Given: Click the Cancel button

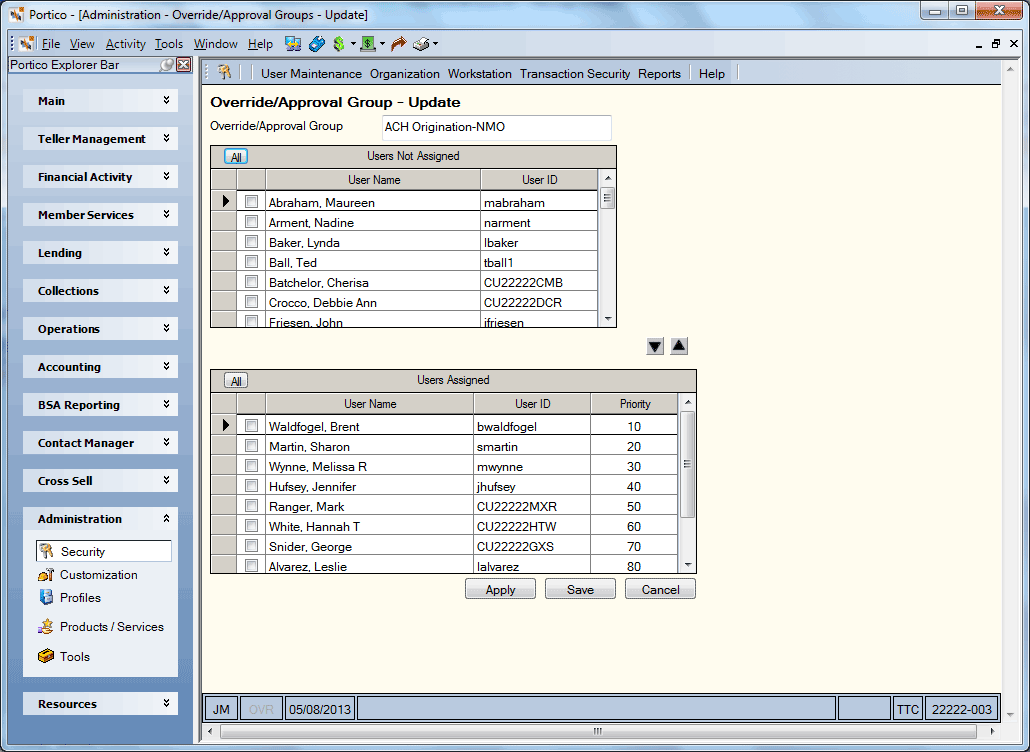Looking at the screenshot, I should (x=660, y=589).
